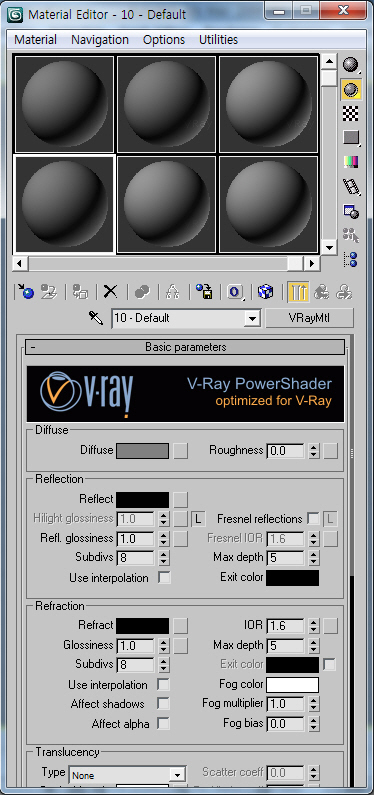Screen dimensions: 374x795
Task: Open the Navigation menu
Action: (x=100, y=40)
